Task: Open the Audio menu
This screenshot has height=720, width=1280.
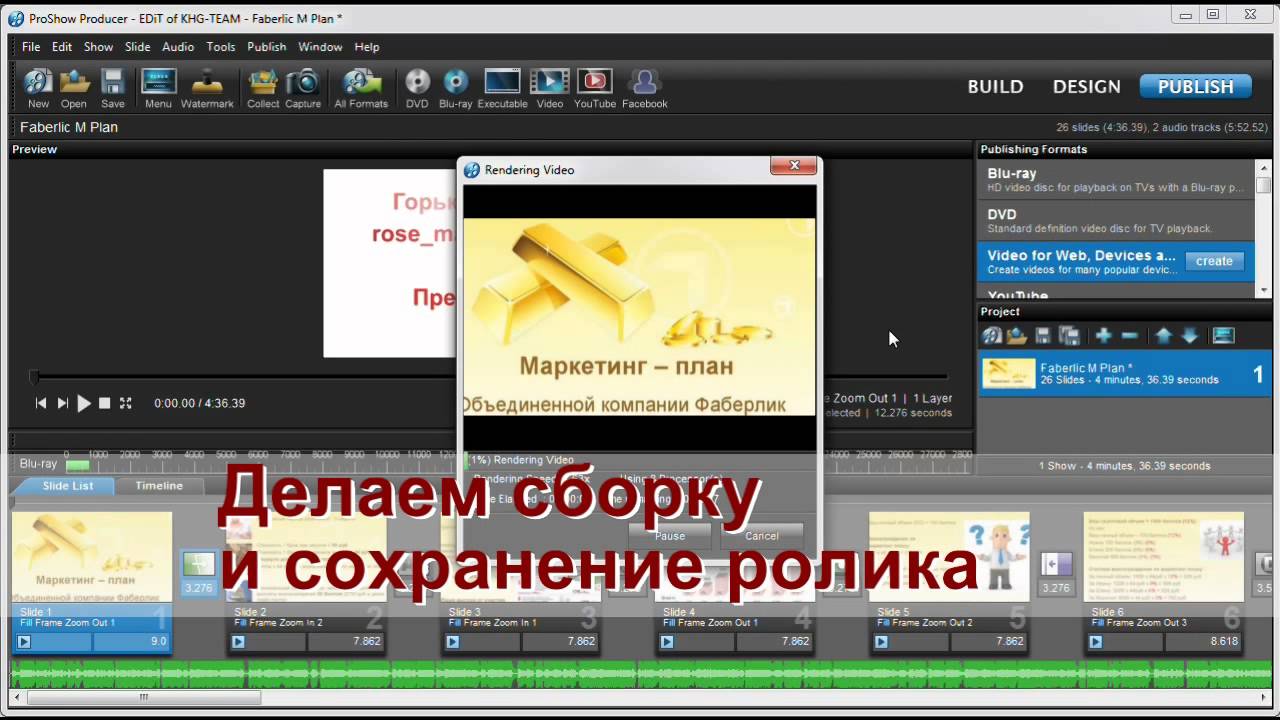Action: coord(178,47)
